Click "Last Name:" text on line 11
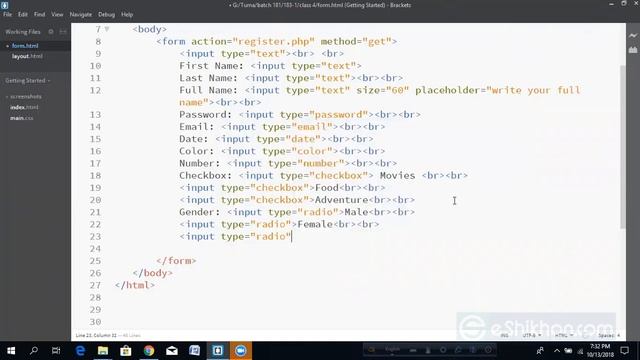 (x=208, y=78)
